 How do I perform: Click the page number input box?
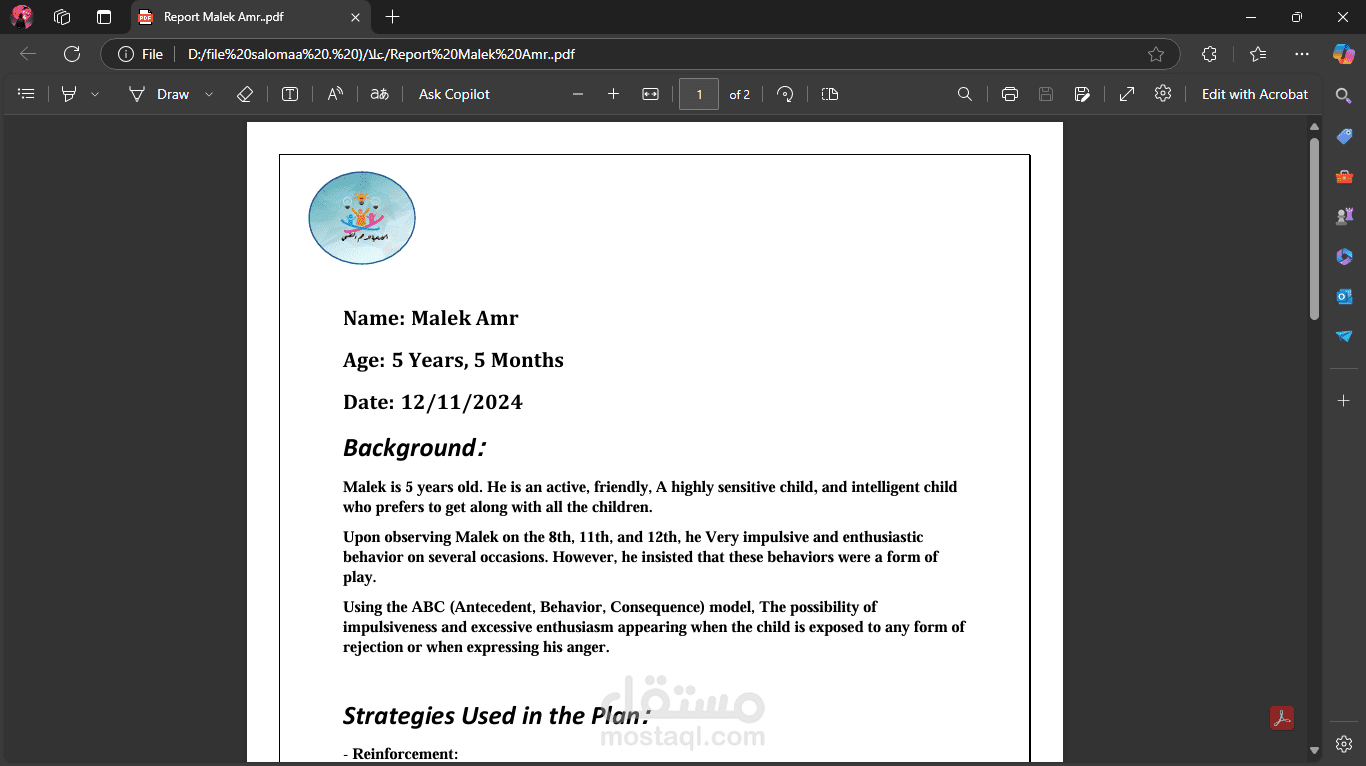[x=699, y=94]
